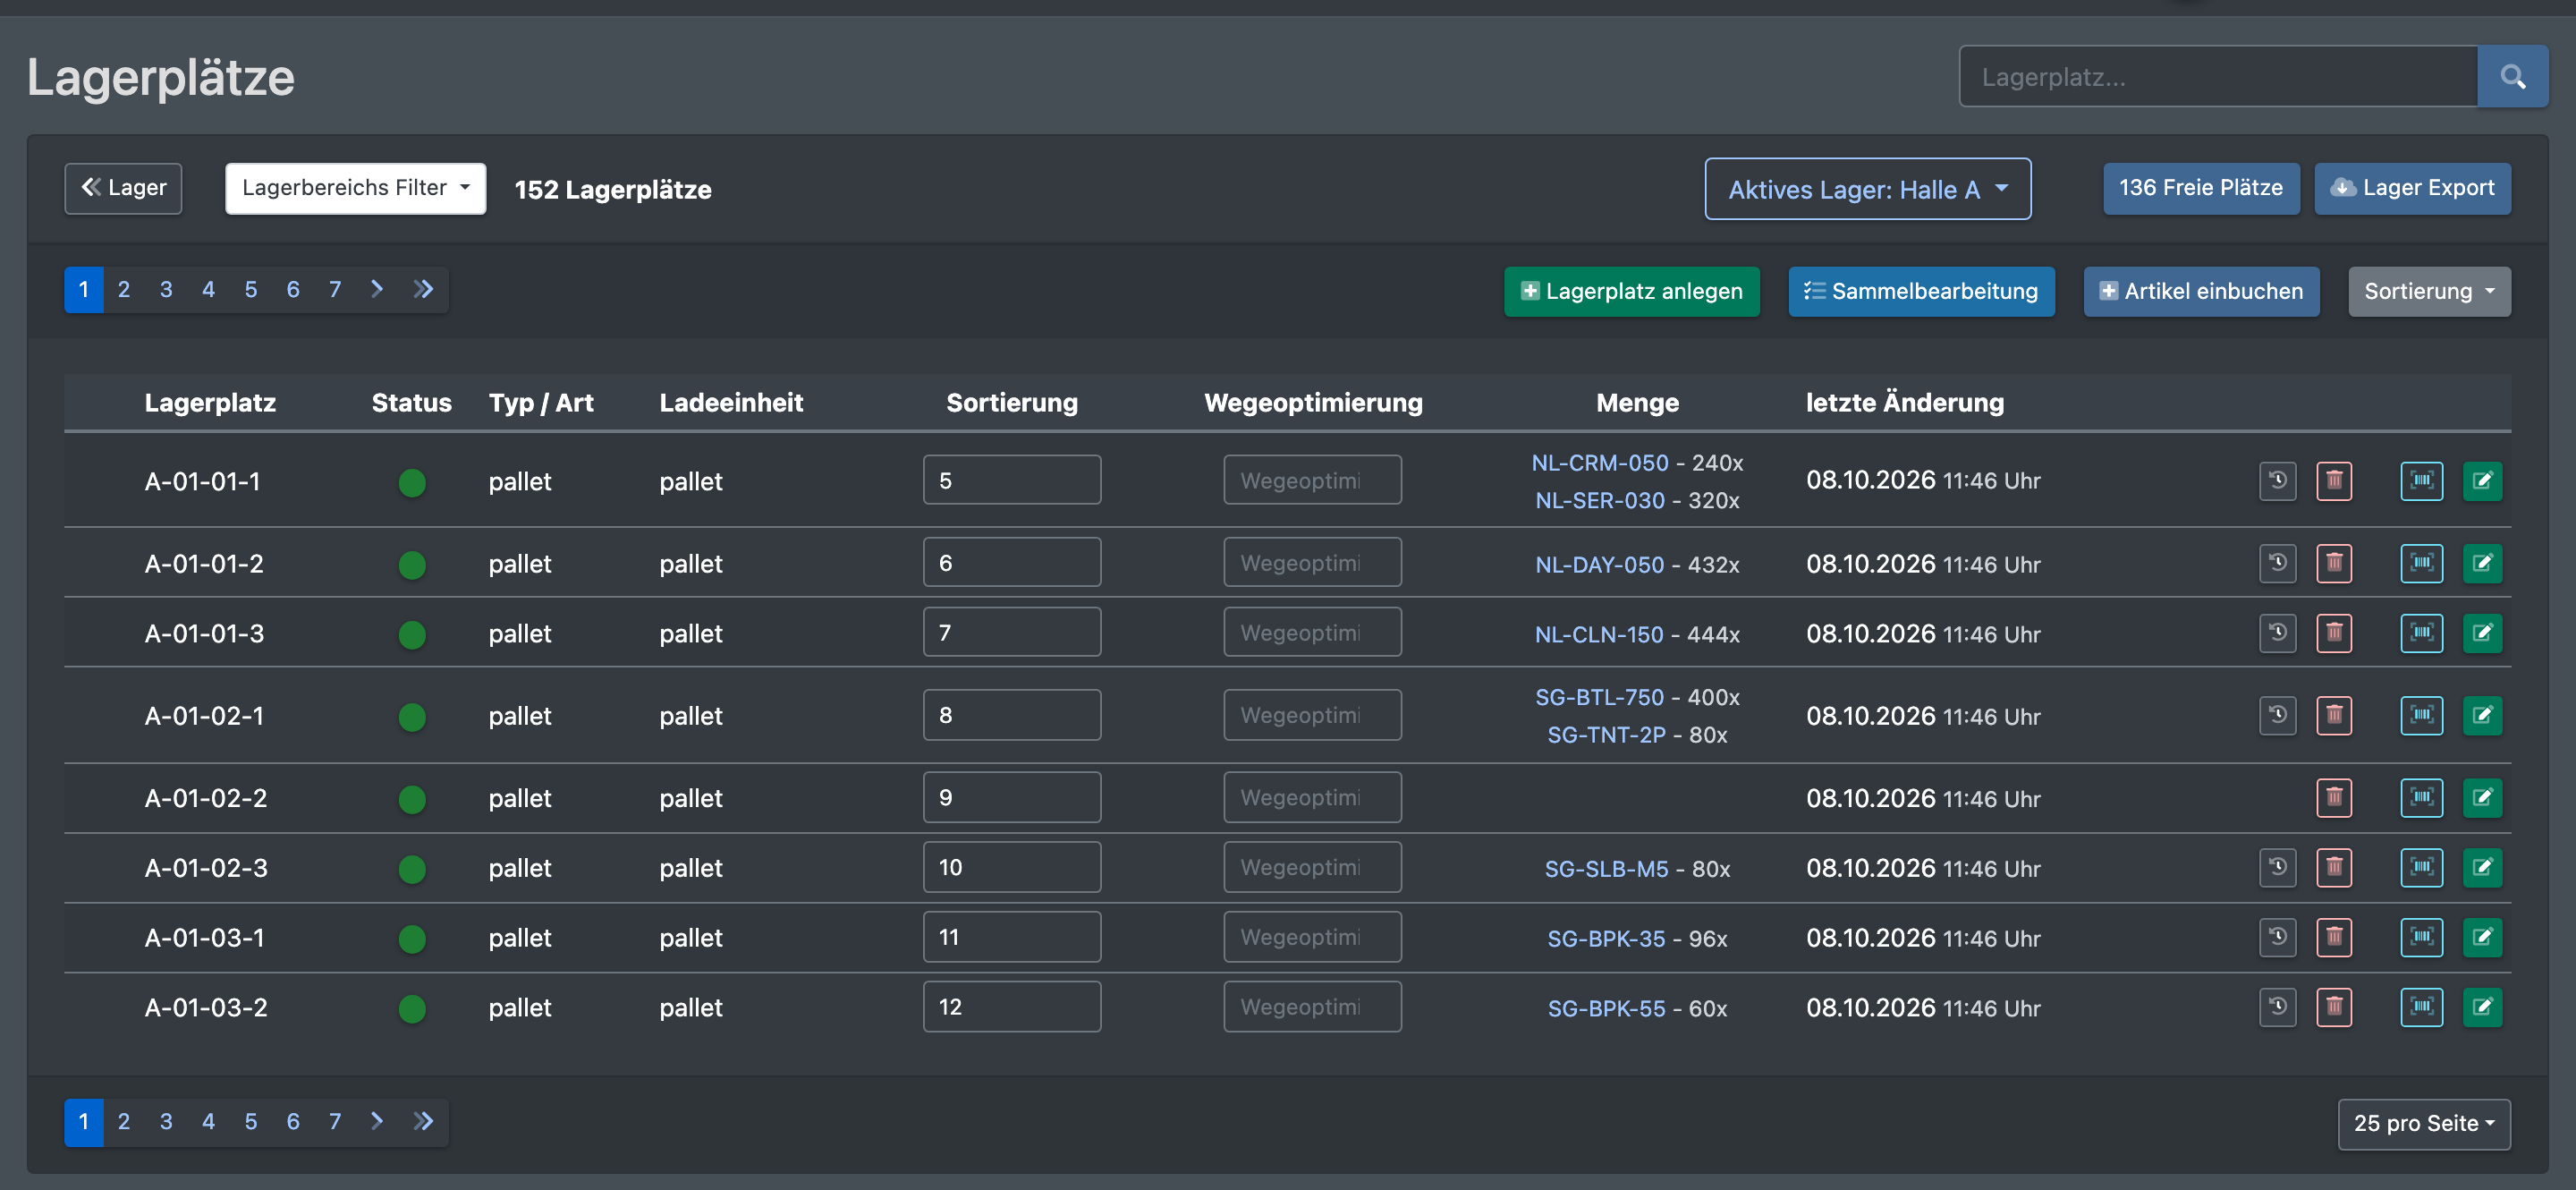
Task: Delete storage location A-01-02-2
Action: point(2334,797)
